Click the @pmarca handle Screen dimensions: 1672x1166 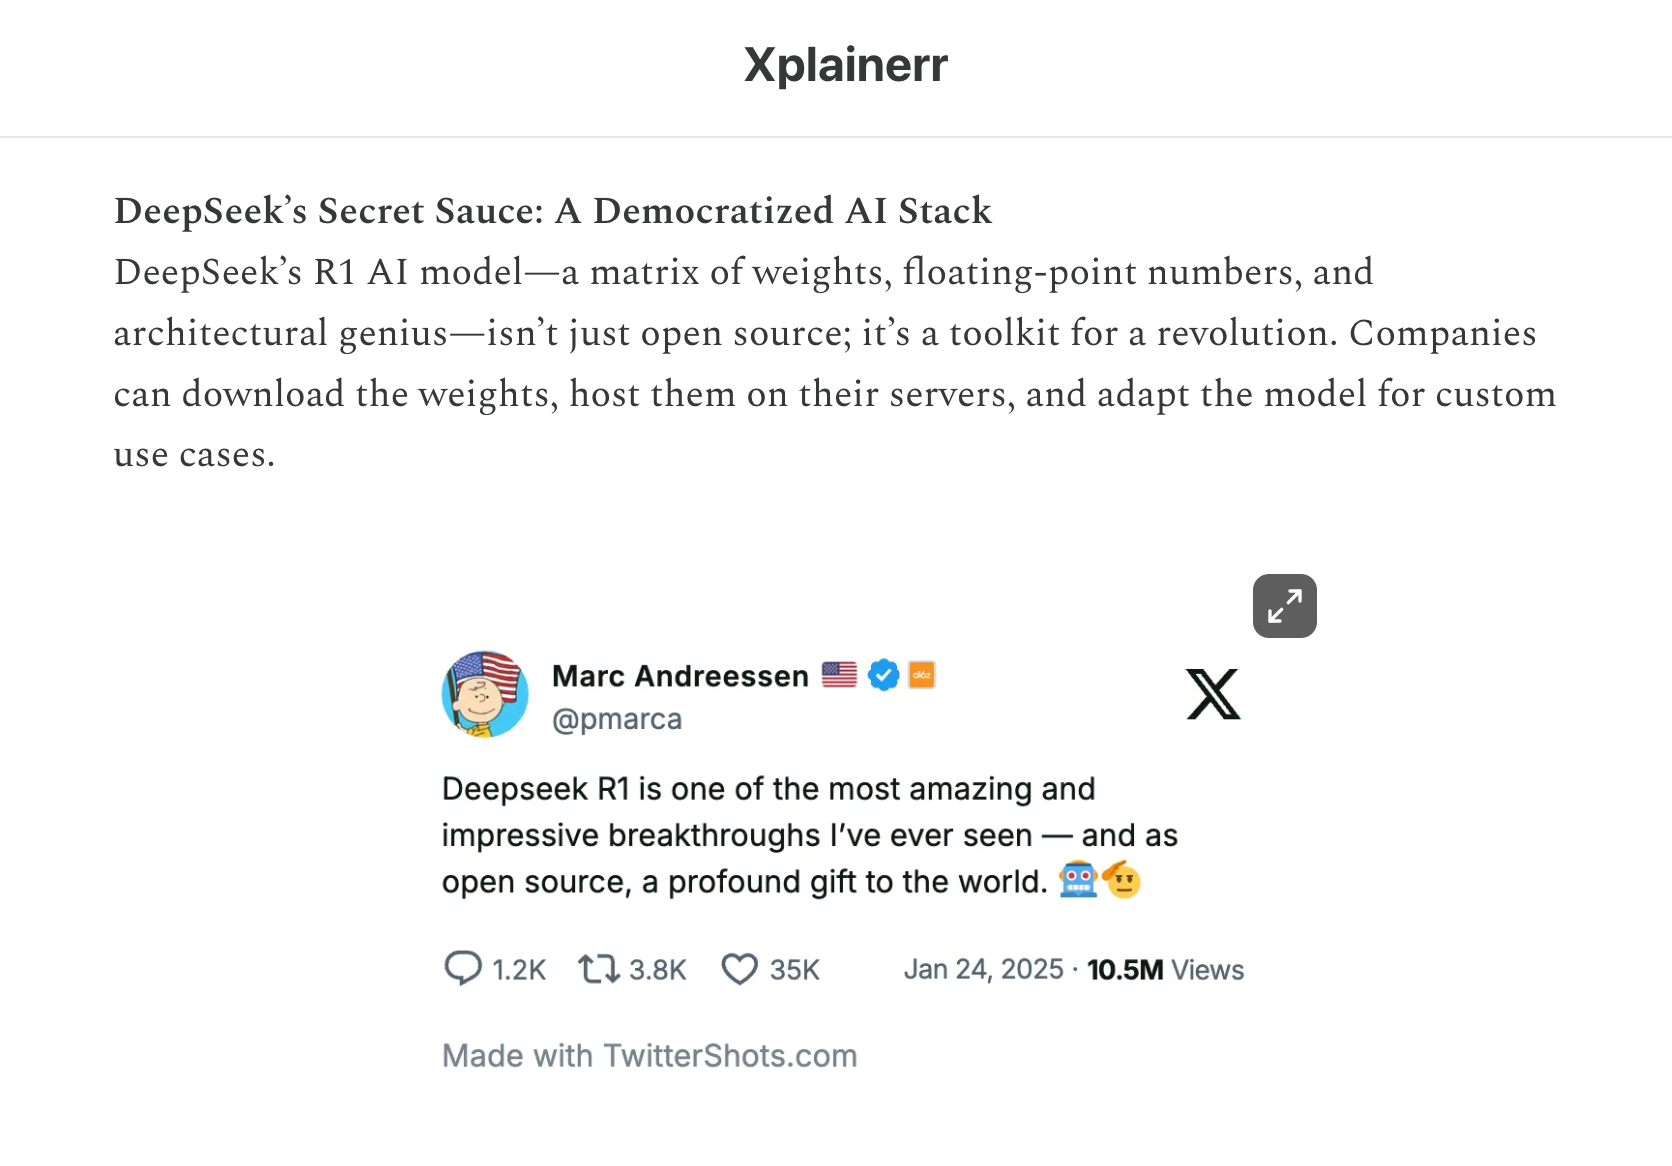click(x=618, y=719)
